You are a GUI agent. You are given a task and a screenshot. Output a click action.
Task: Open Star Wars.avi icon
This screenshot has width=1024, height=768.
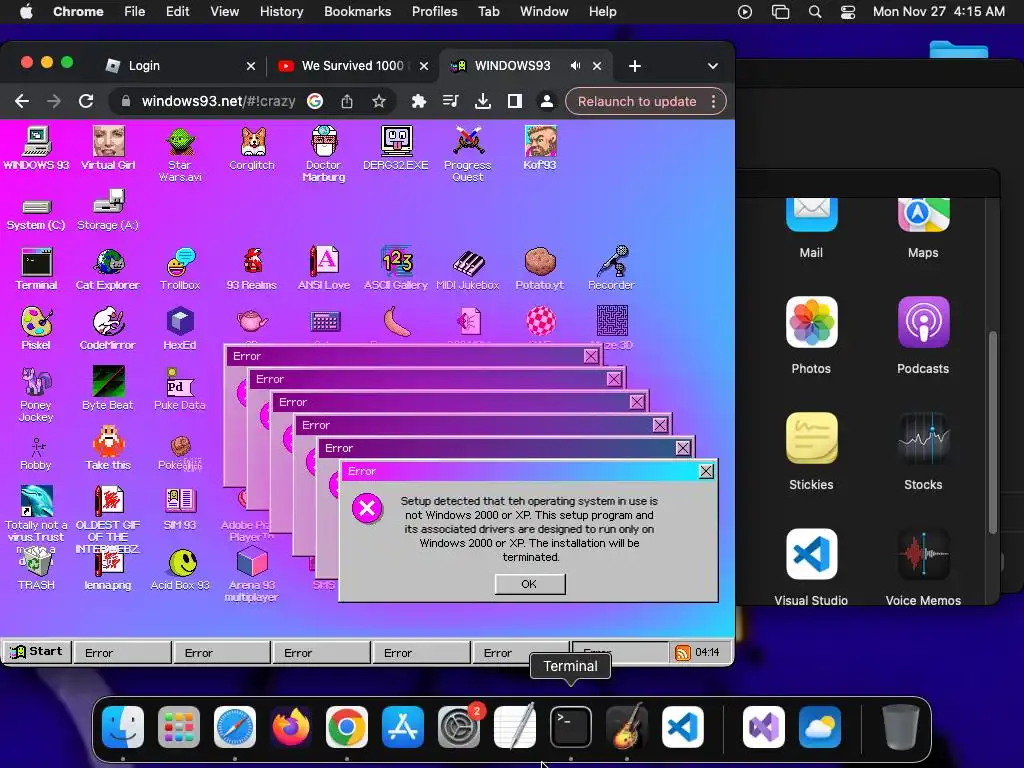pos(180,154)
